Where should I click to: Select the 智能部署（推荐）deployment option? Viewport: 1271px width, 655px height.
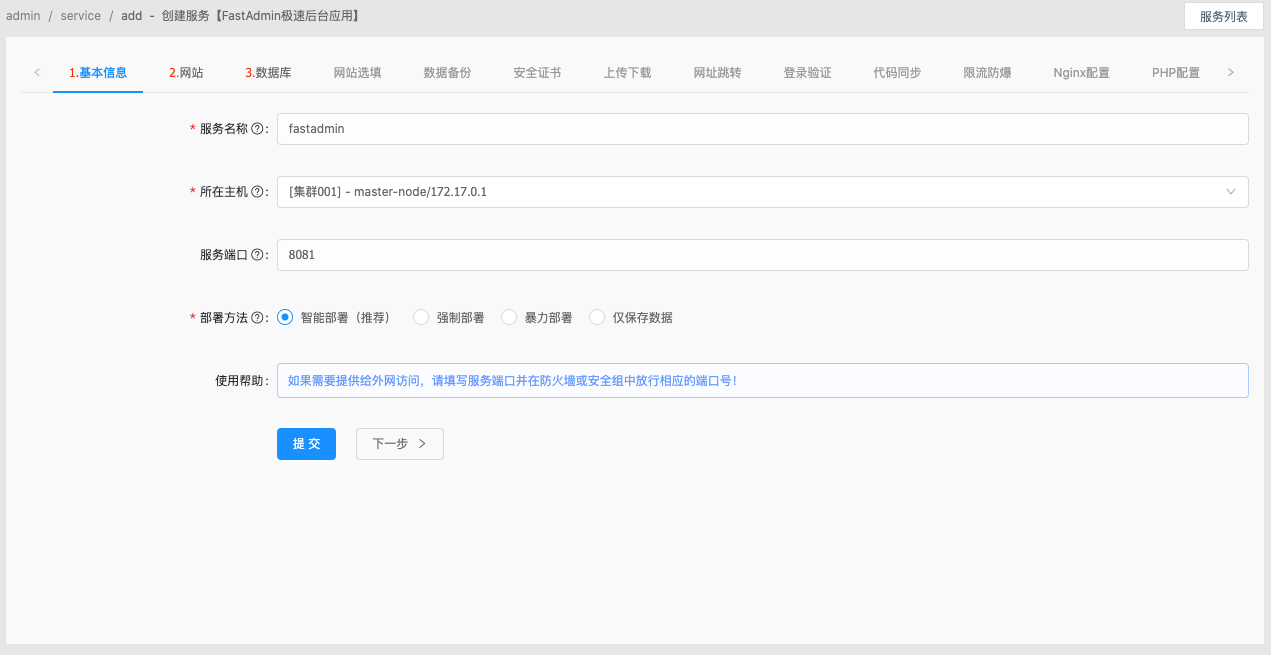[x=284, y=316]
